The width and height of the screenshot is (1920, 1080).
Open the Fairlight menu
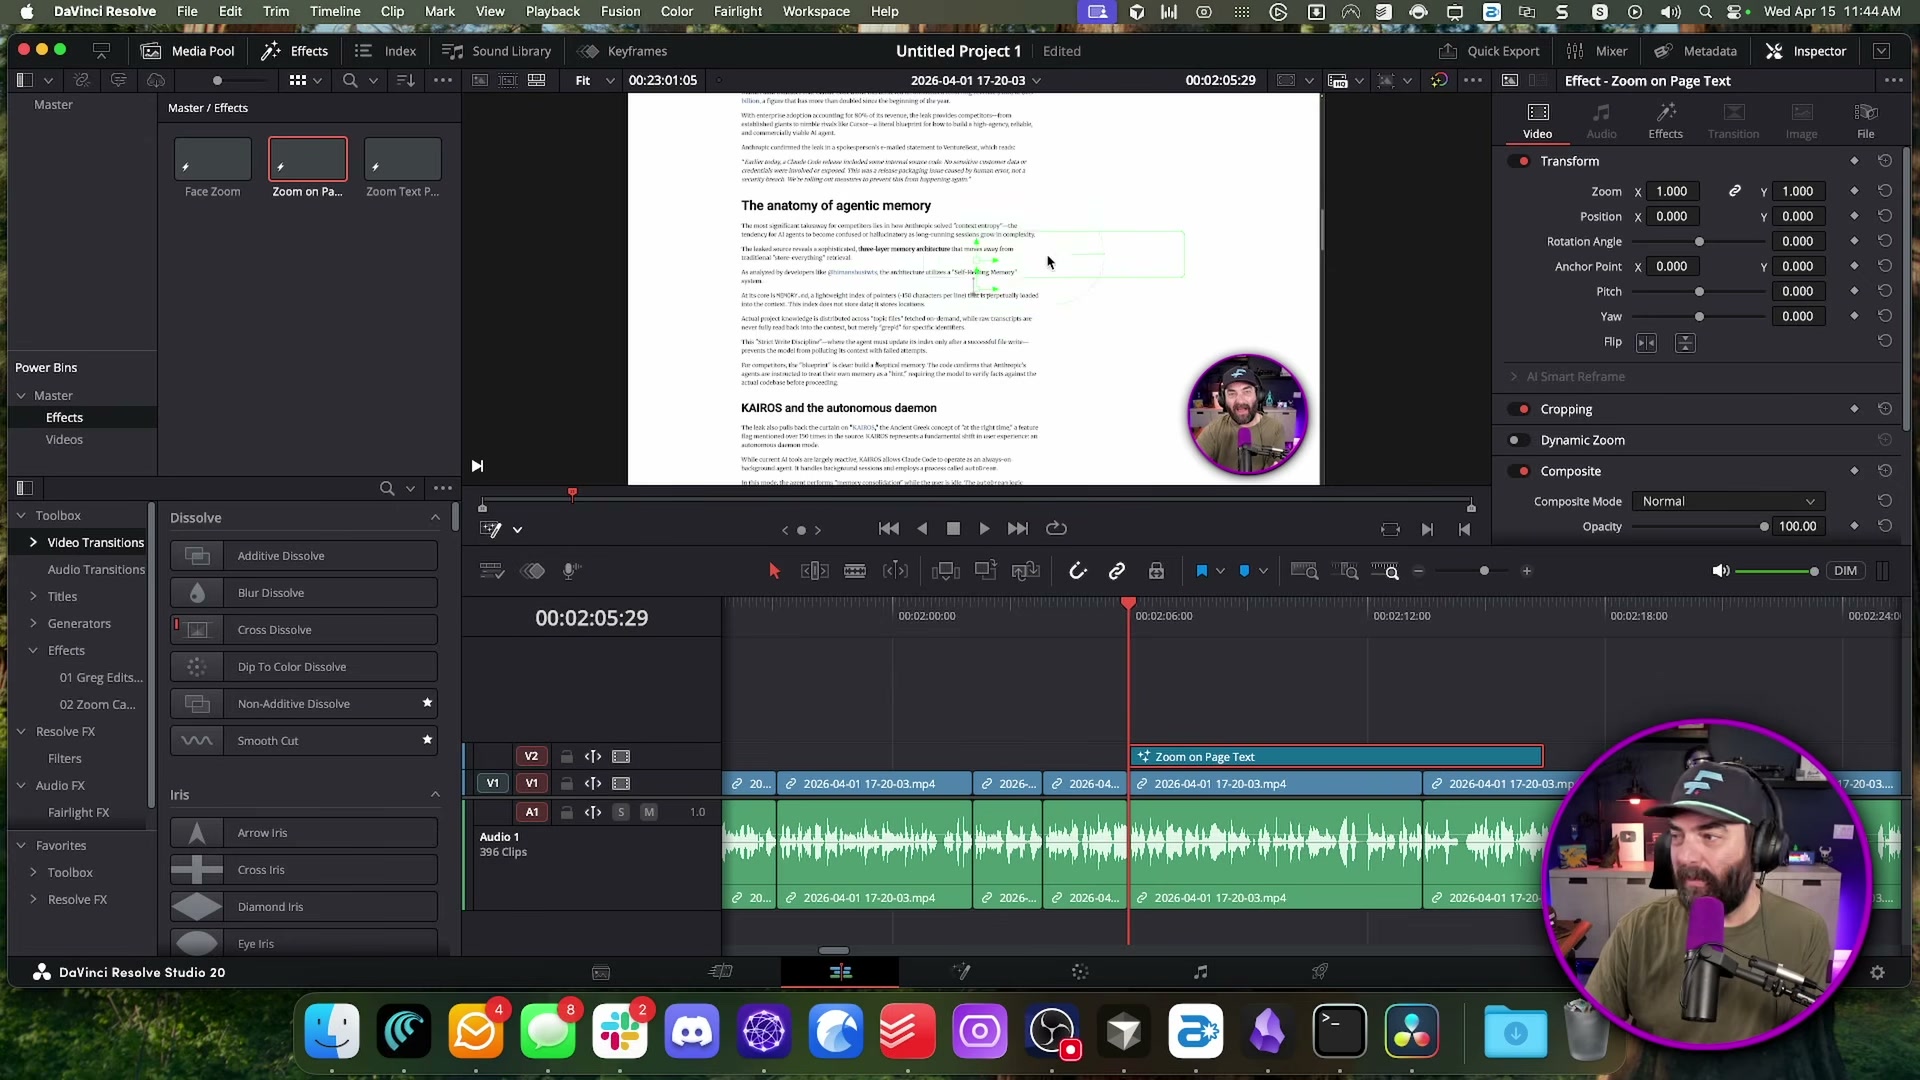pyautogui.click(x=737, y=11)
